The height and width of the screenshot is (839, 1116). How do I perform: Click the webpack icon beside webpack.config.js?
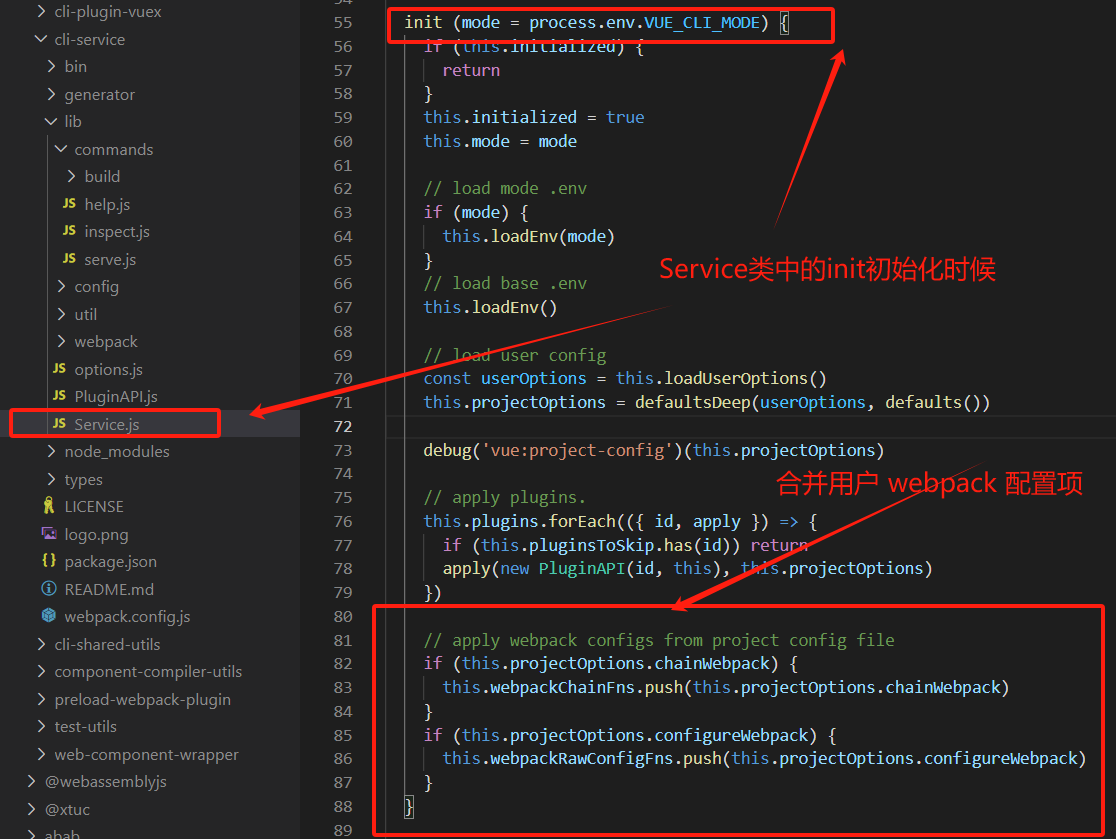pos(49,616)
